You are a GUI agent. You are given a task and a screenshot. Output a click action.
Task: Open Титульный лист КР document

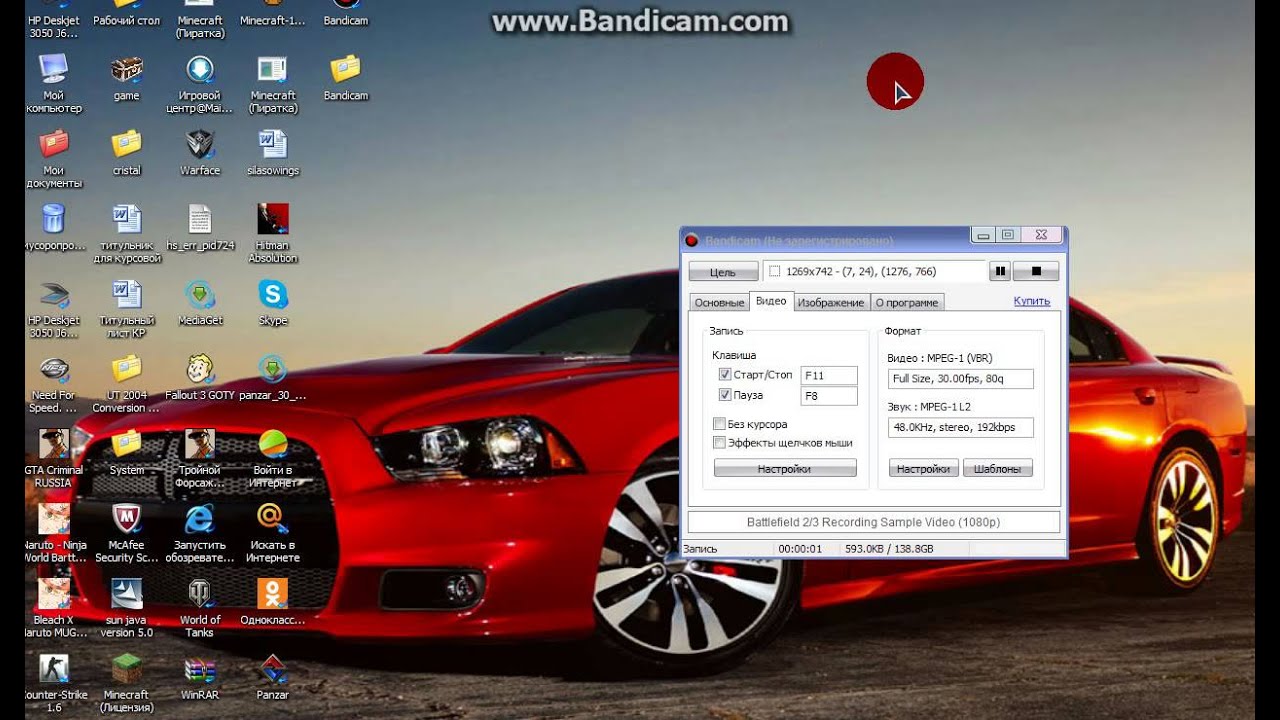tap(127, 308)
